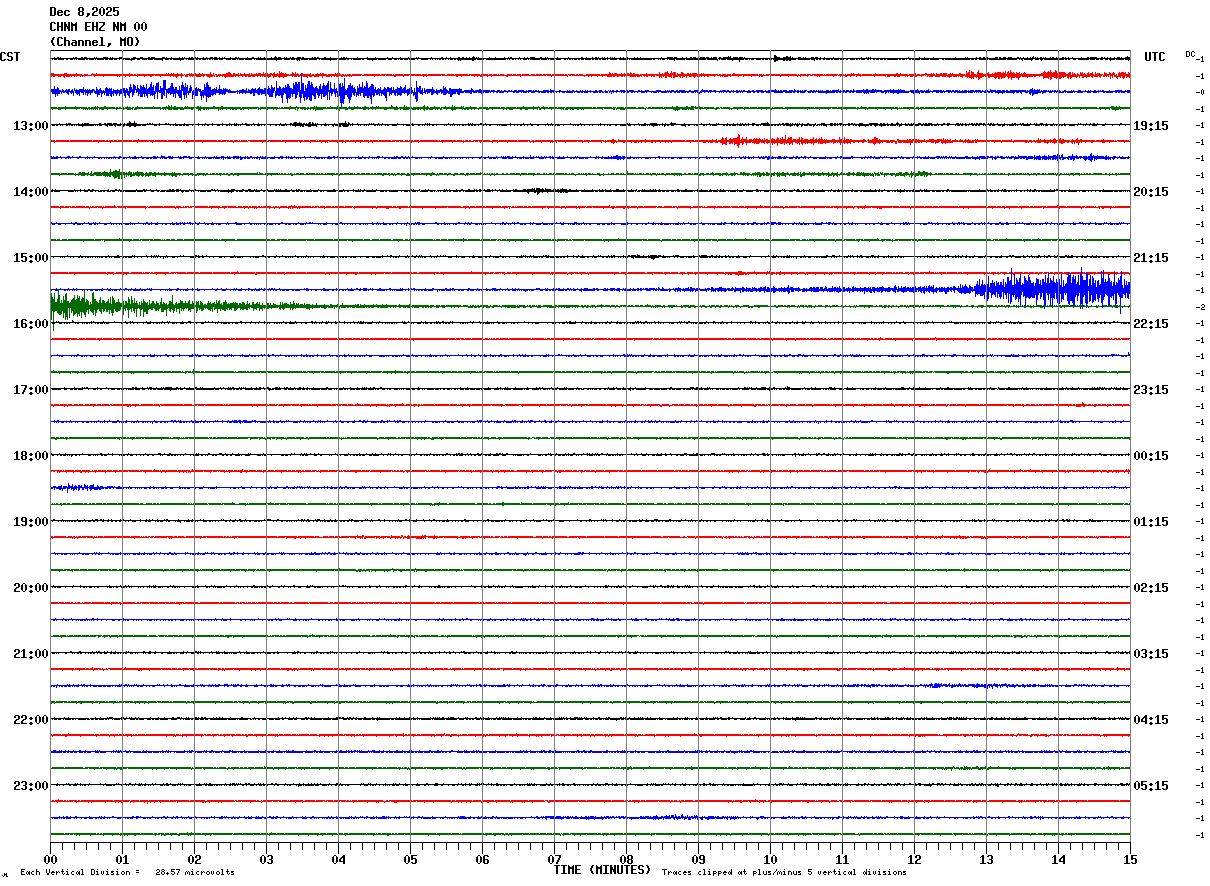This screenshot has height=886, width=1210.
Task: Click the TIME (MINUTES) axis title
Action: (x=602, y=870)
